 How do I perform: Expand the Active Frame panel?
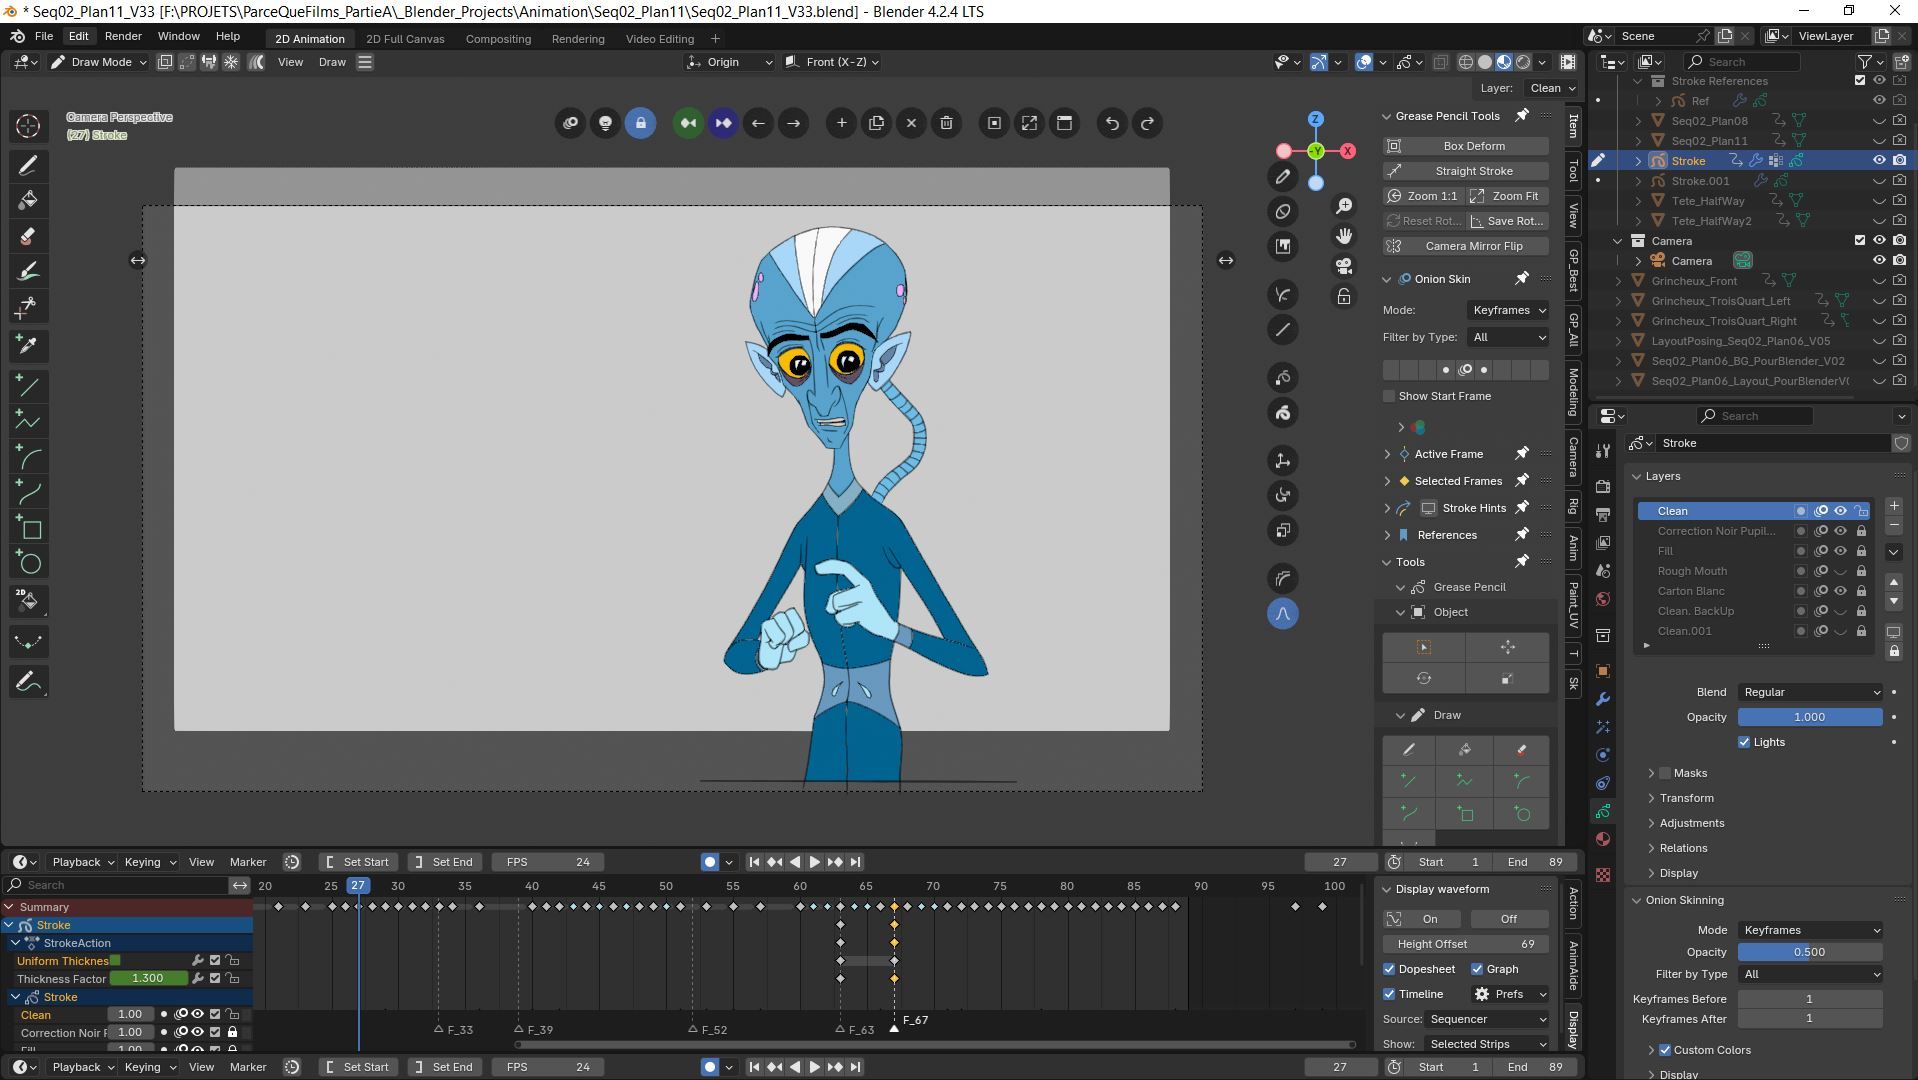tap(1387, 454)
